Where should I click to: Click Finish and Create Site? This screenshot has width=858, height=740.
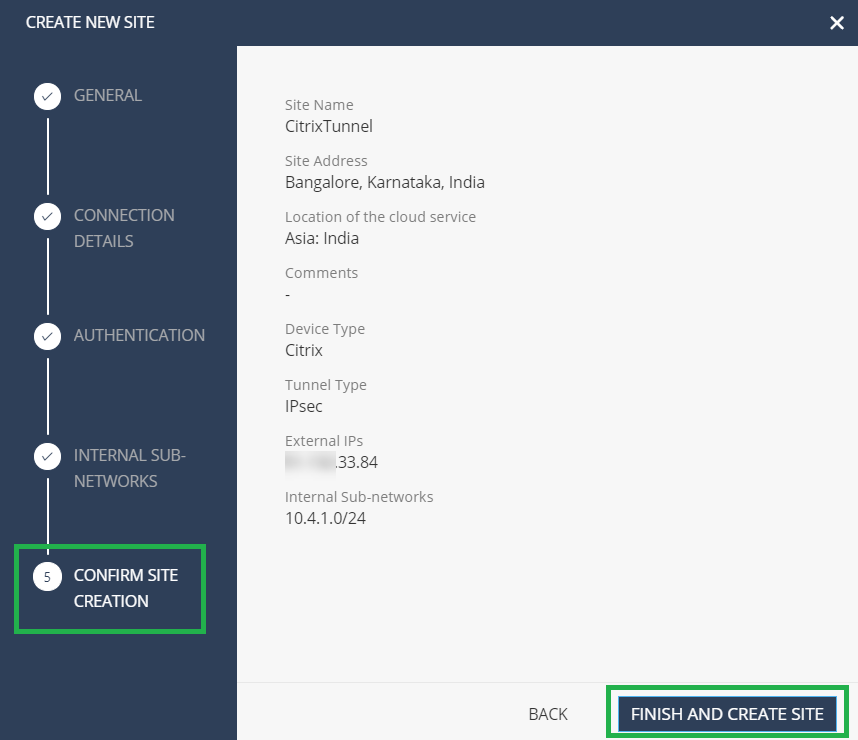coord(727,714)
